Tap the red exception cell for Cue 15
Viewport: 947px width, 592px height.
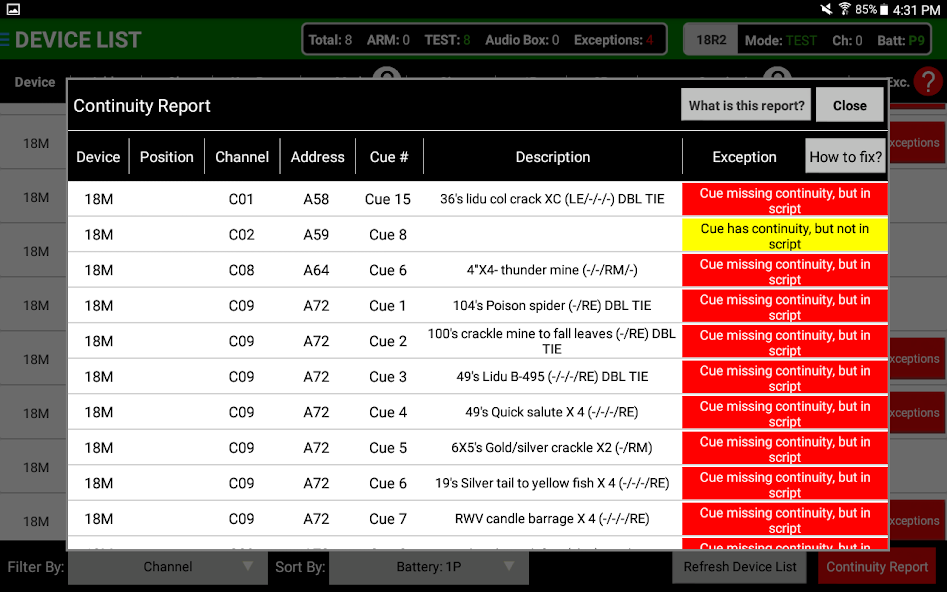click(x=784, y=200)
